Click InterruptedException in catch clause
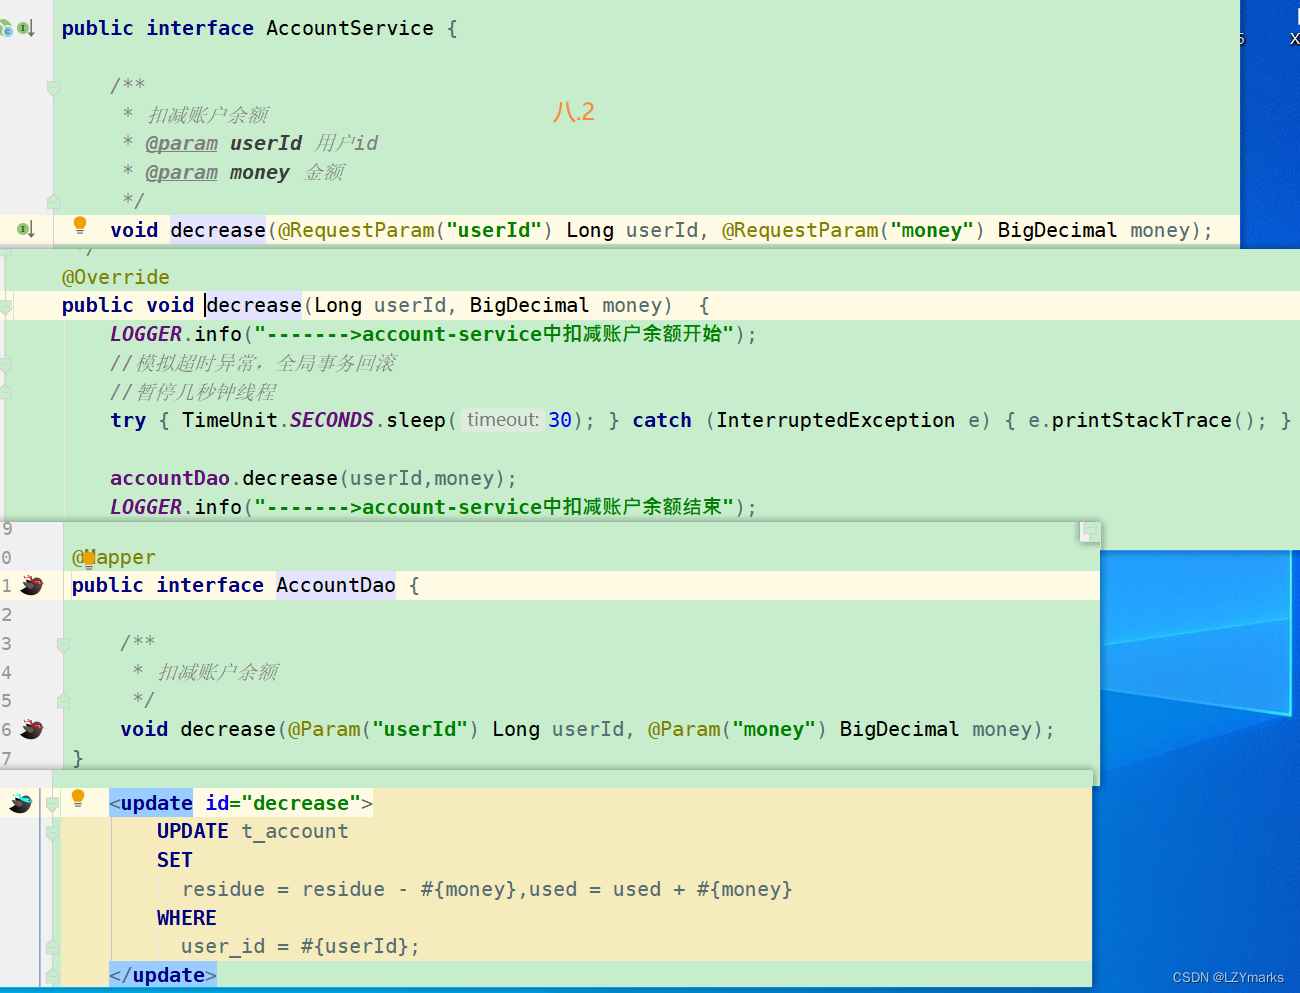Image resolution: width=1300 pixels, height=993 pixels. click(835, 420)
